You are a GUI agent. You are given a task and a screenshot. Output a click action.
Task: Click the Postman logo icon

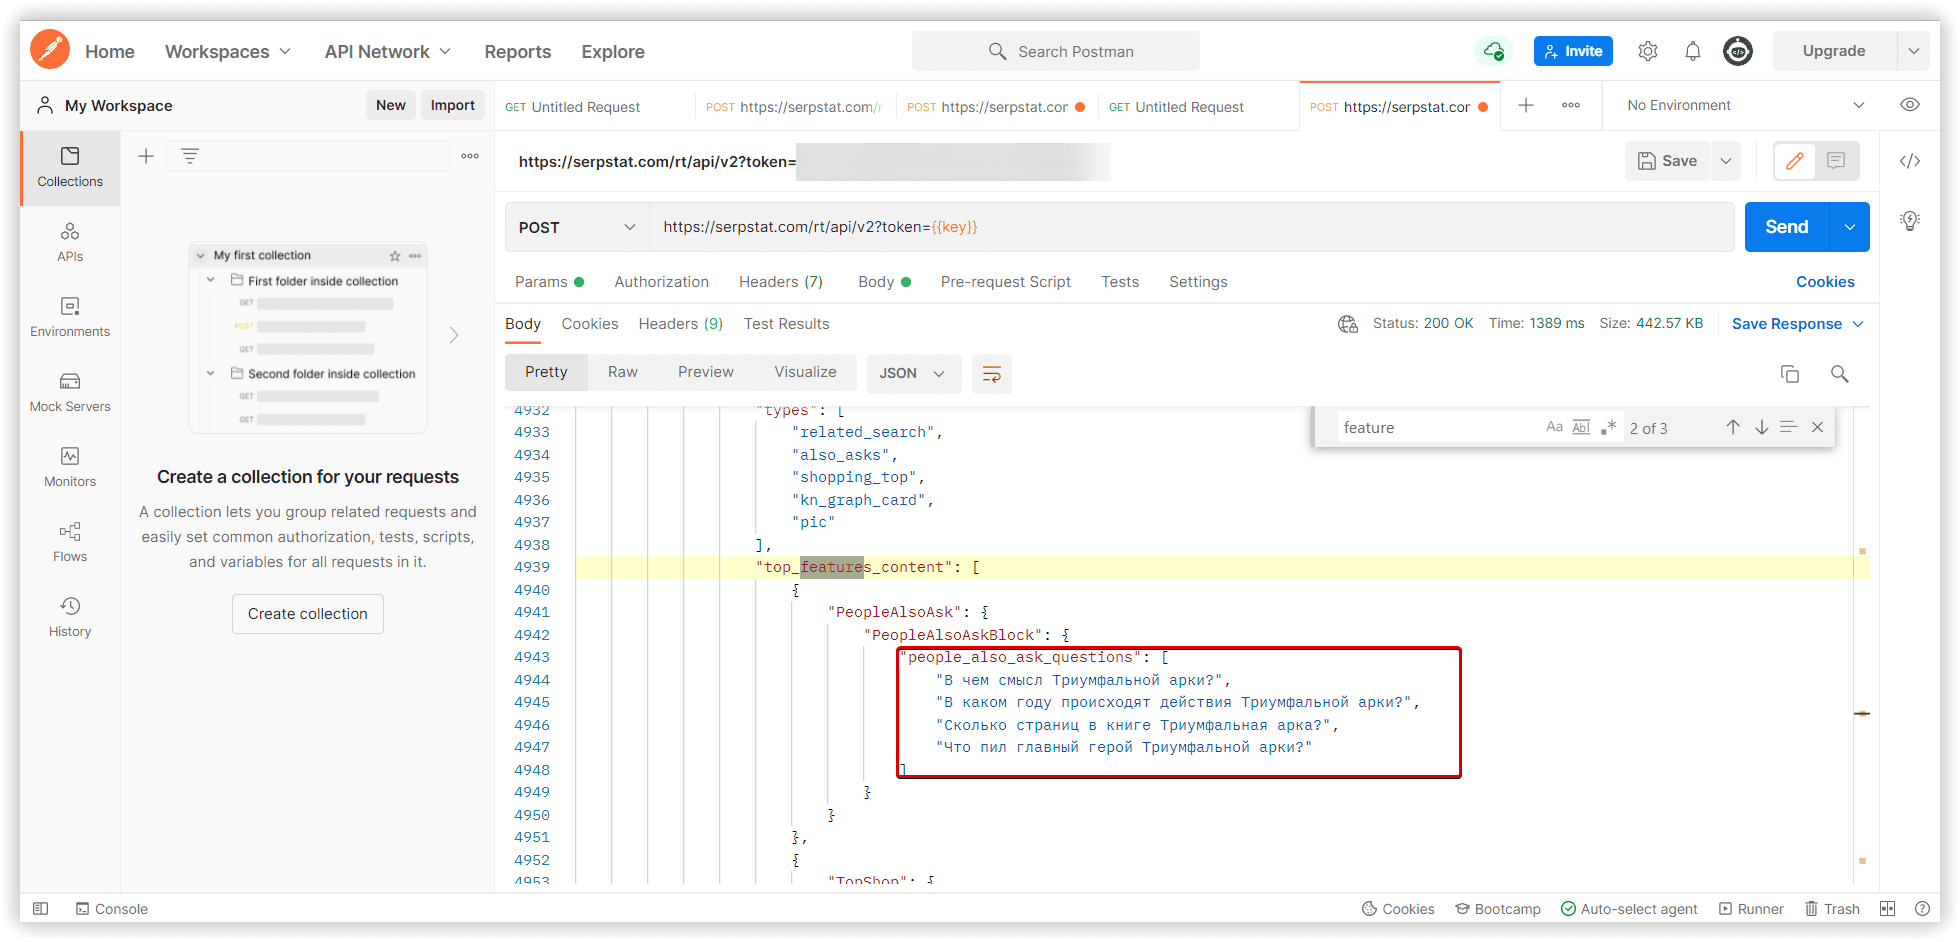[50, 50]
